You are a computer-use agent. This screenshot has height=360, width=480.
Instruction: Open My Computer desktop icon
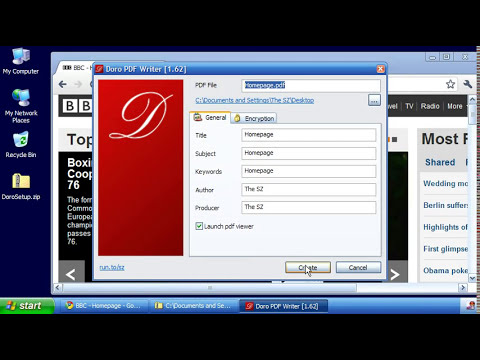click(x=21, y=62)
